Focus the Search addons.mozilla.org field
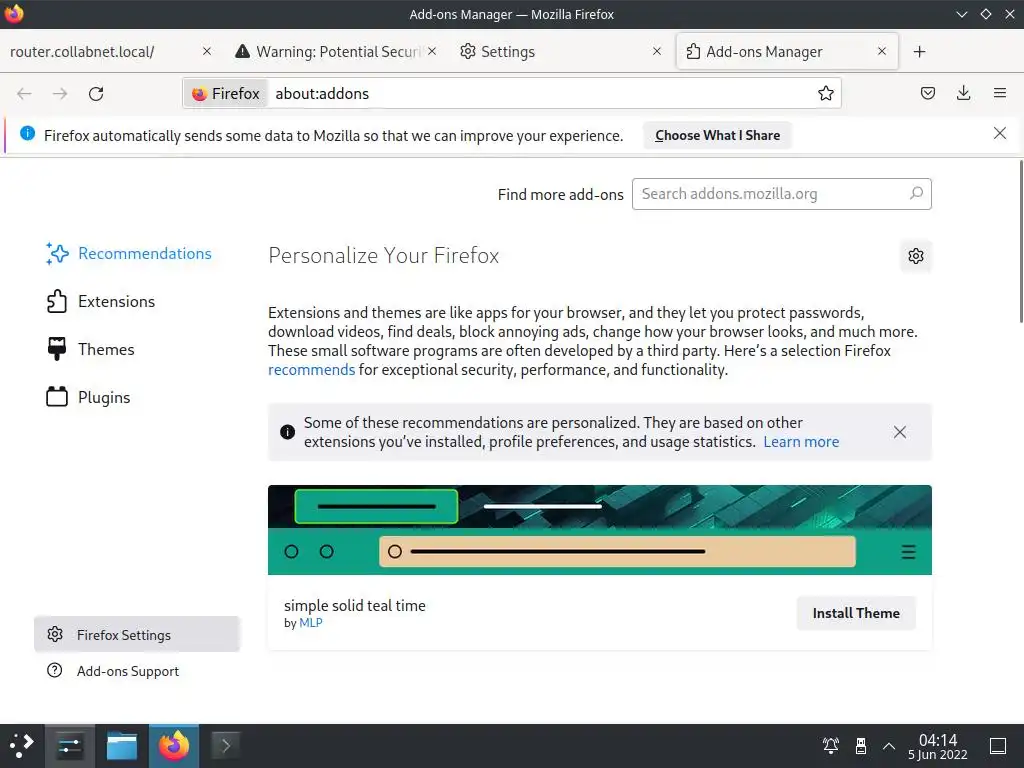 click(781, 194)
